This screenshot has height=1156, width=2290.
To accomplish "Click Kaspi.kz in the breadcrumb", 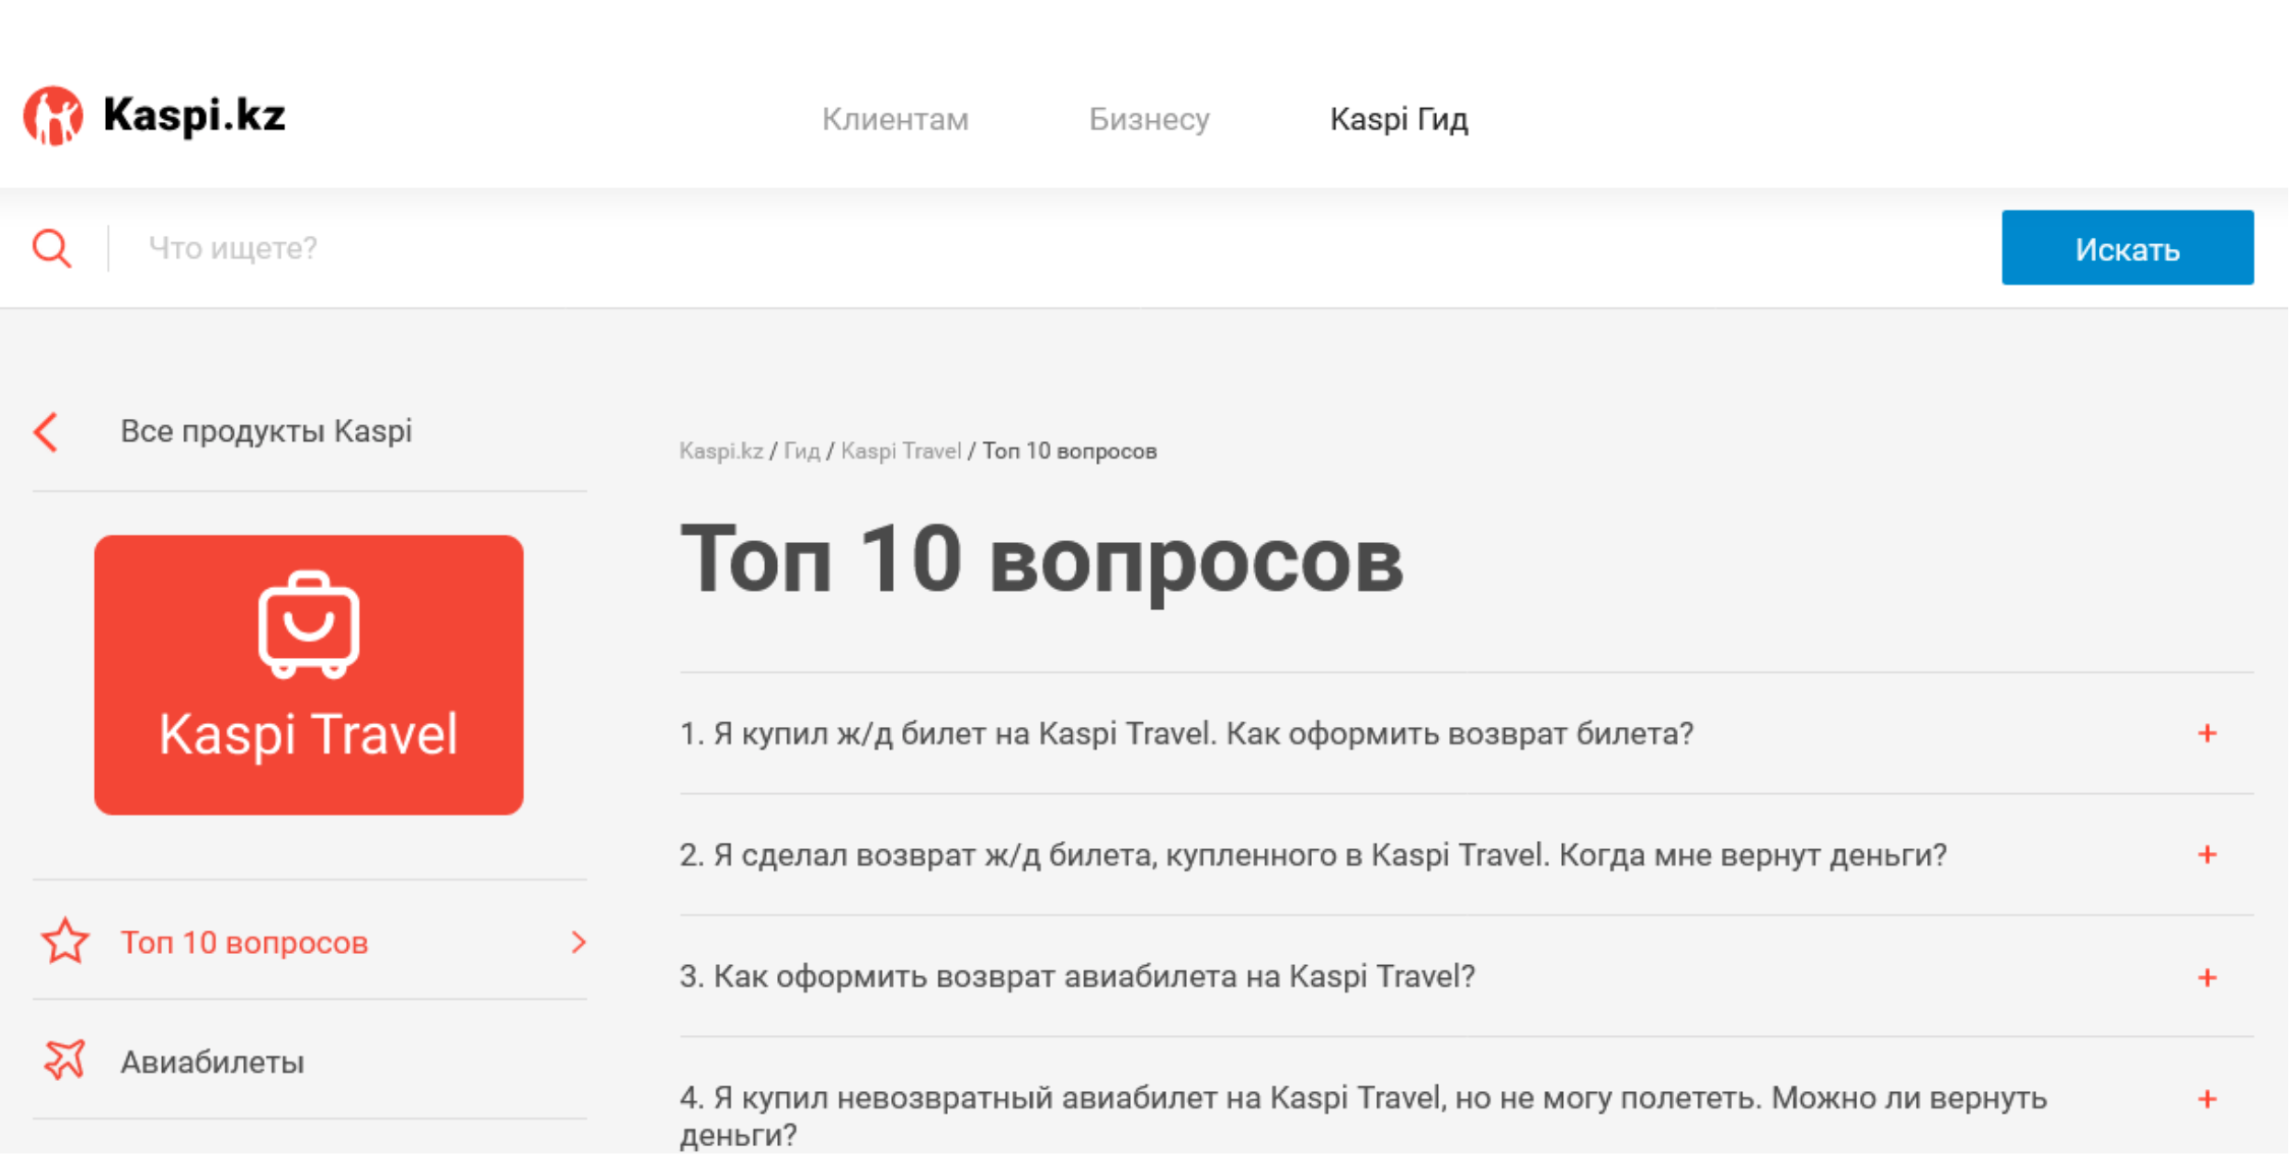I will [x=721, y=451].
